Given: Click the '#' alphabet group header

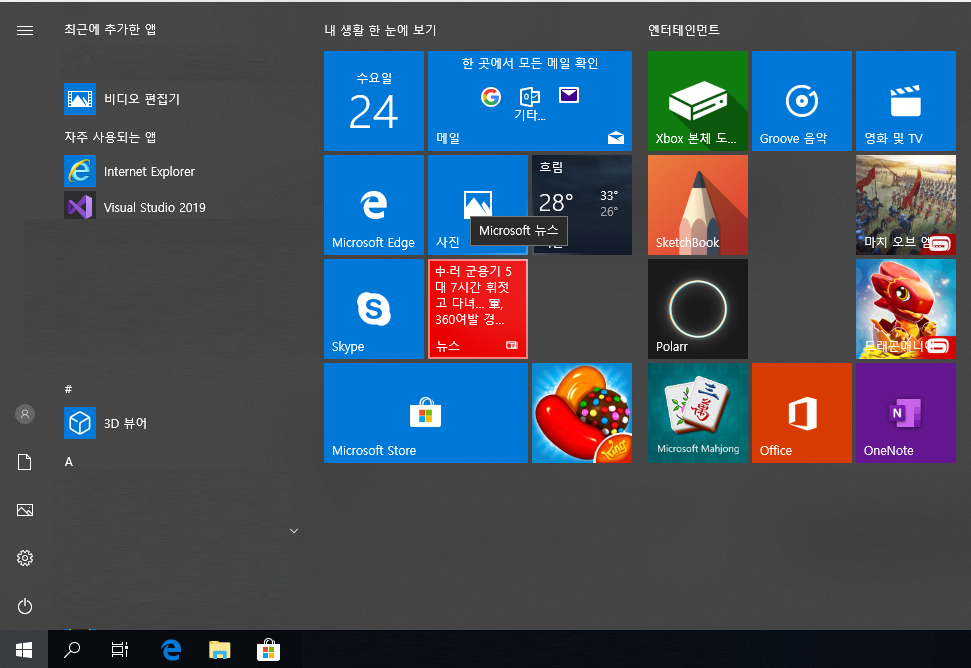Looking at the screenshot, I should [x=68, y=389].
